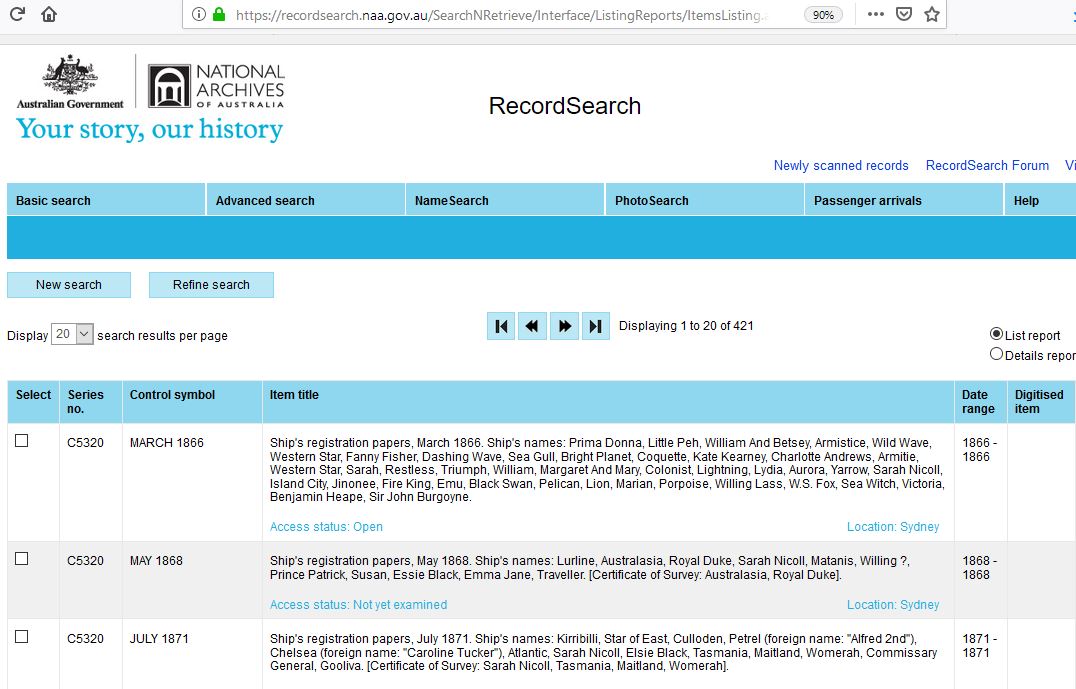Screen dimensions: 1076x689
Task: Click the browser reload icon
Action: [x=17, y=14]
